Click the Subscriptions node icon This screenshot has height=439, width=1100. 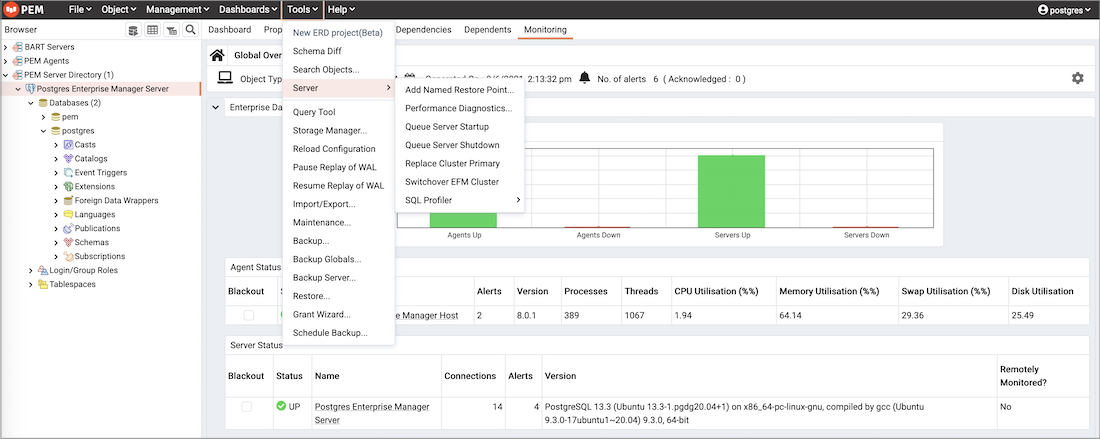coord(68,257)
